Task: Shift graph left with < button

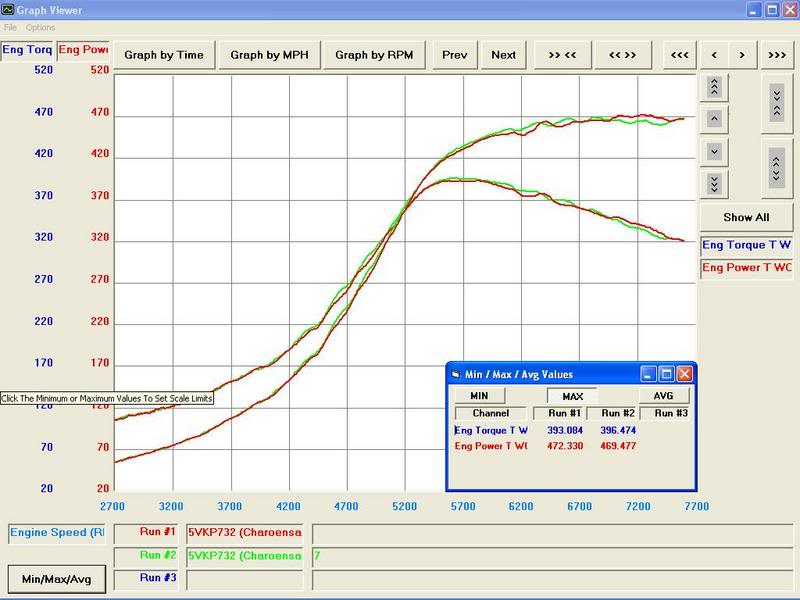Action: click(714, 55)
